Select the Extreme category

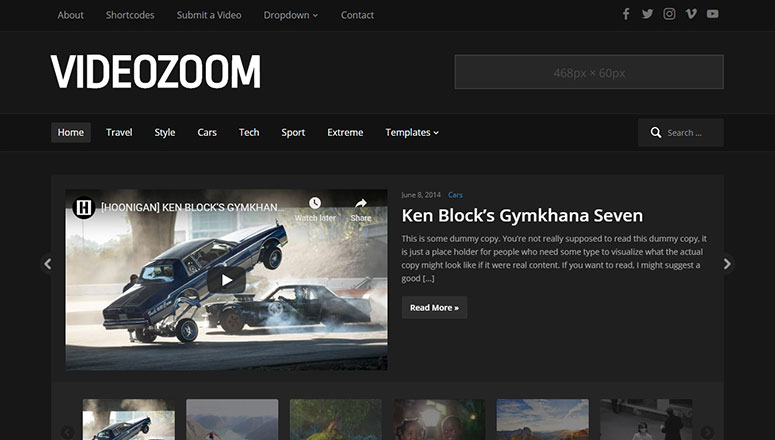pos(345,132)
